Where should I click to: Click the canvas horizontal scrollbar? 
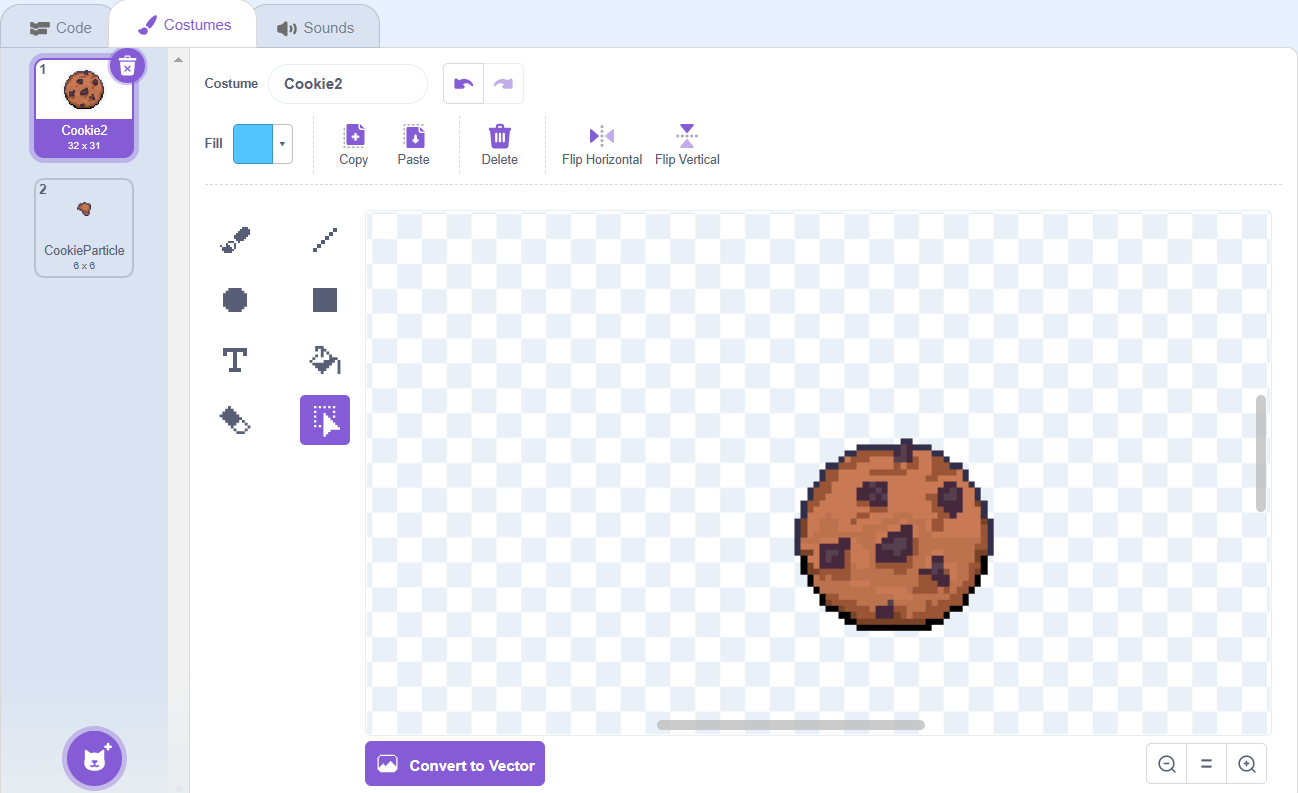tap(791, 725)
